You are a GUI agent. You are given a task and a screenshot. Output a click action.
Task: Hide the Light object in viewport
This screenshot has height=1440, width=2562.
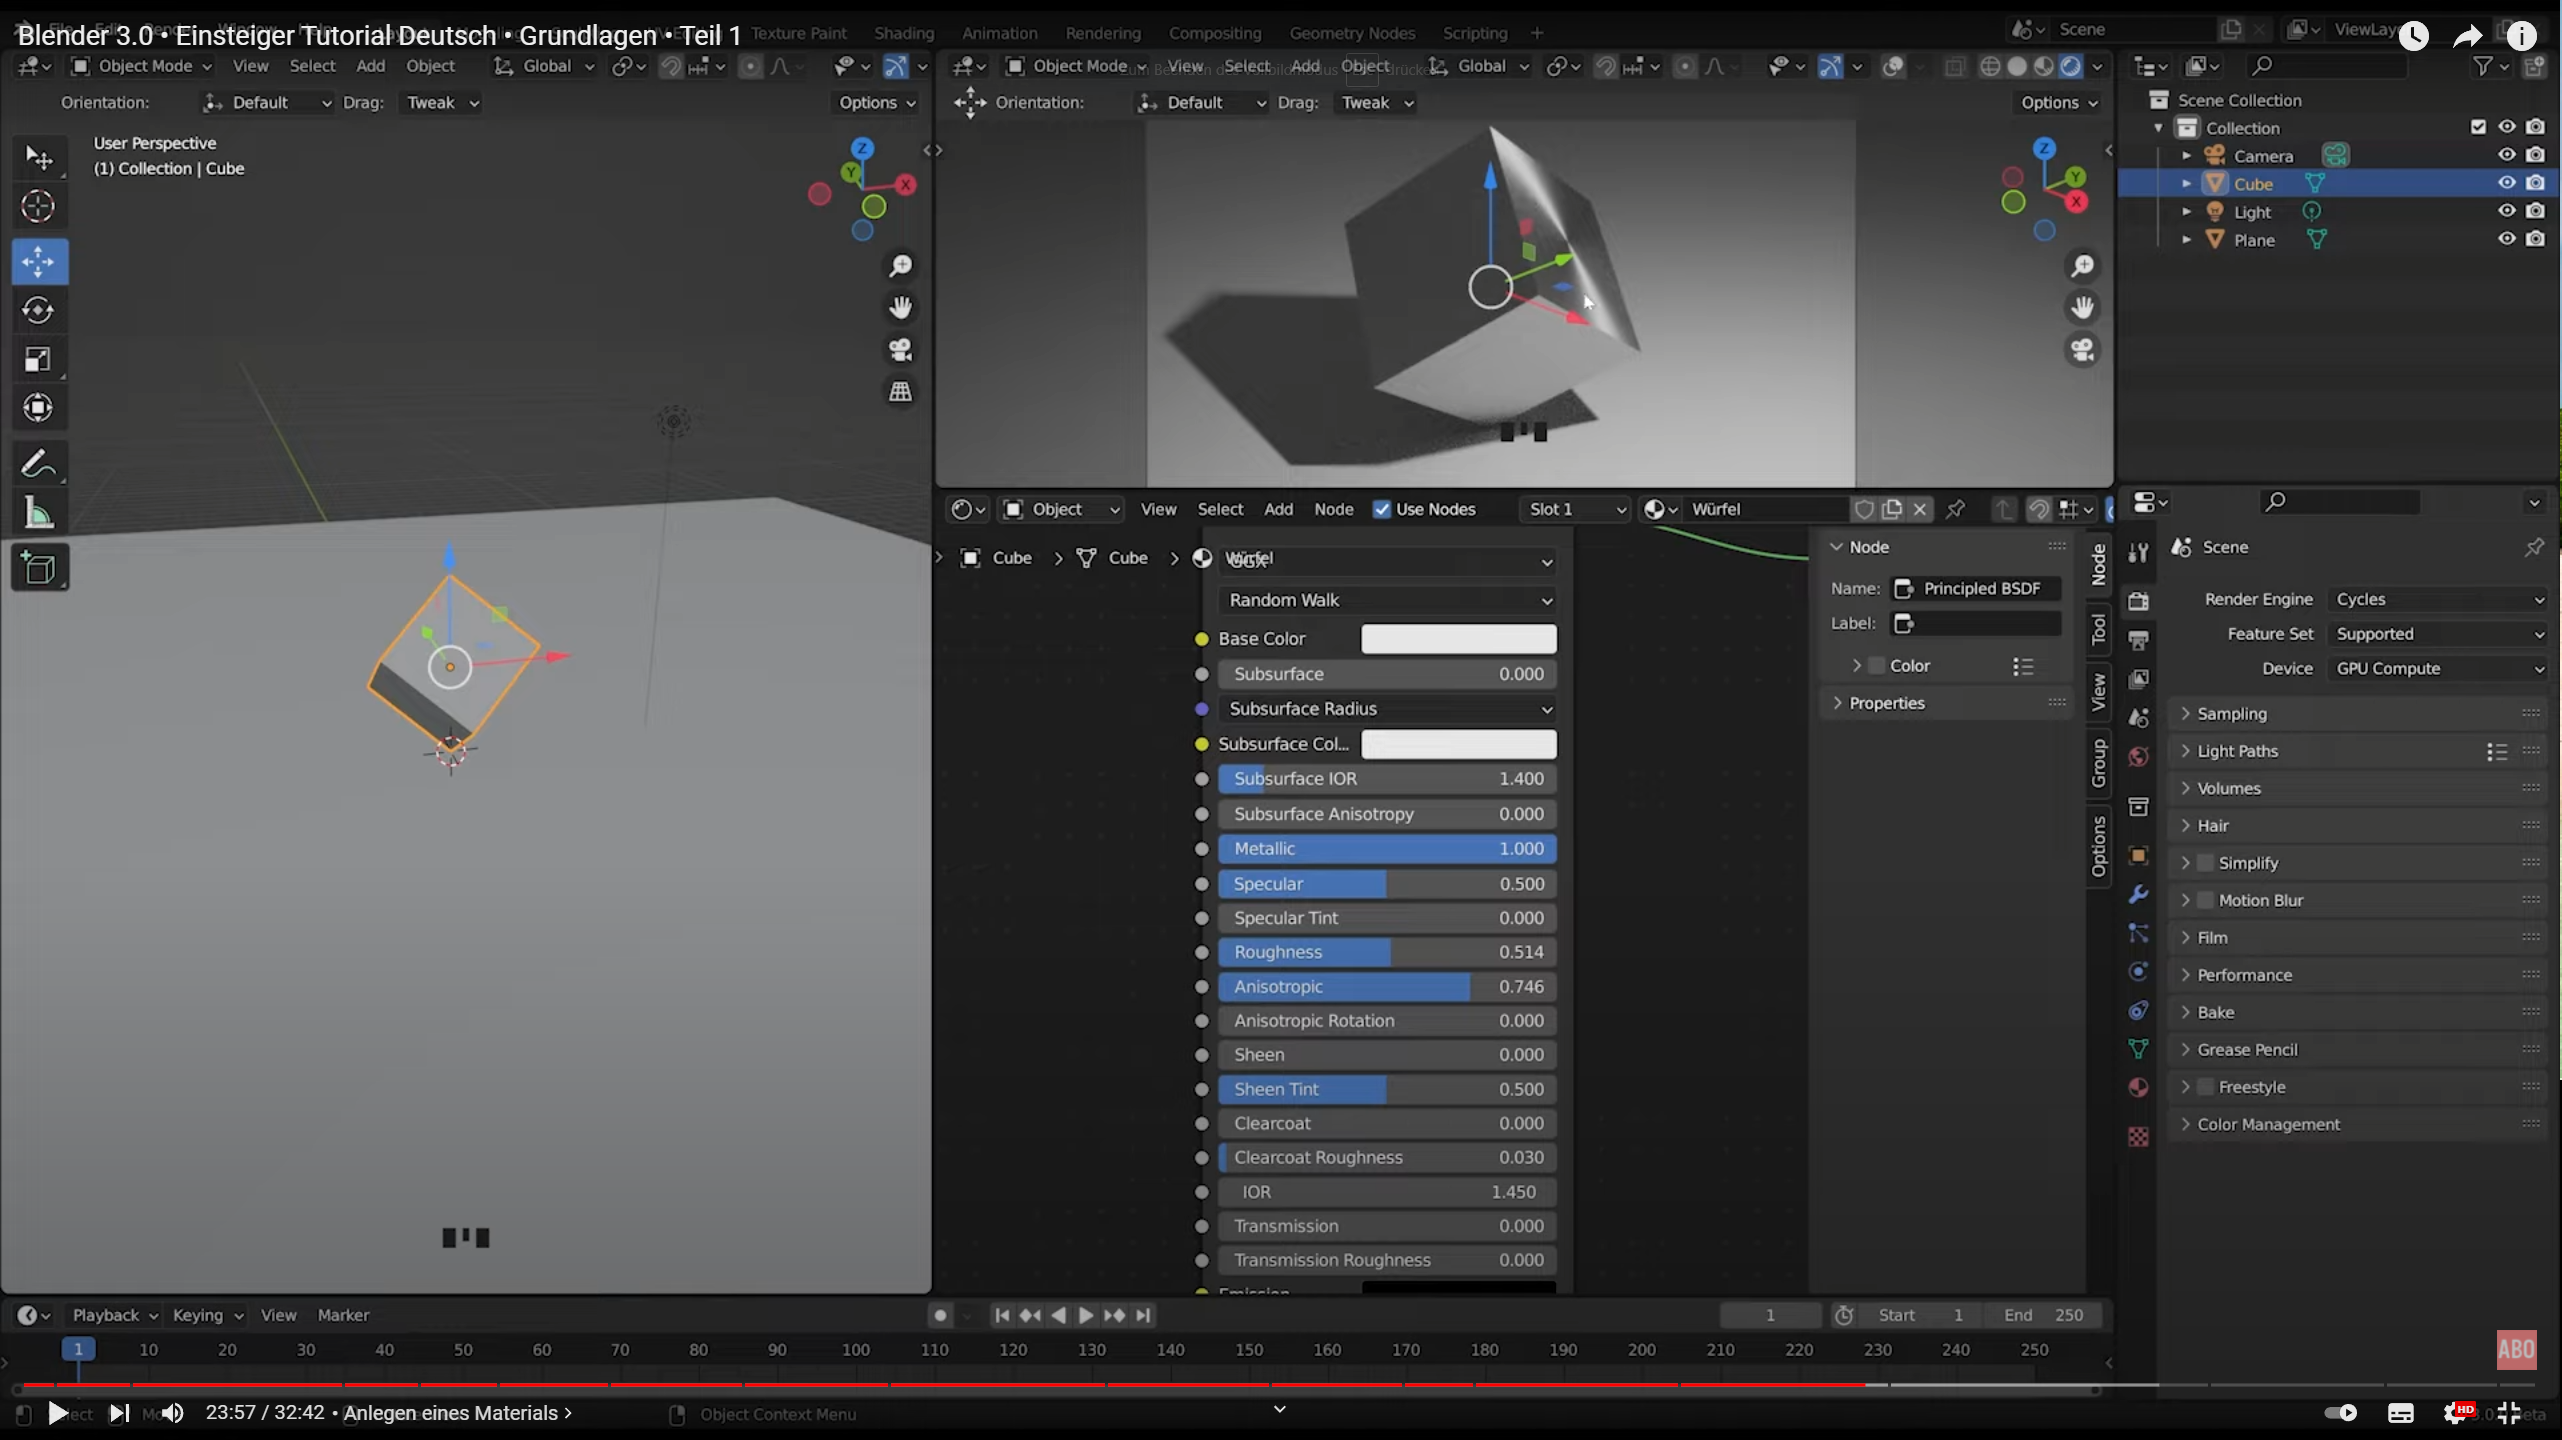tap(2506, 211)
